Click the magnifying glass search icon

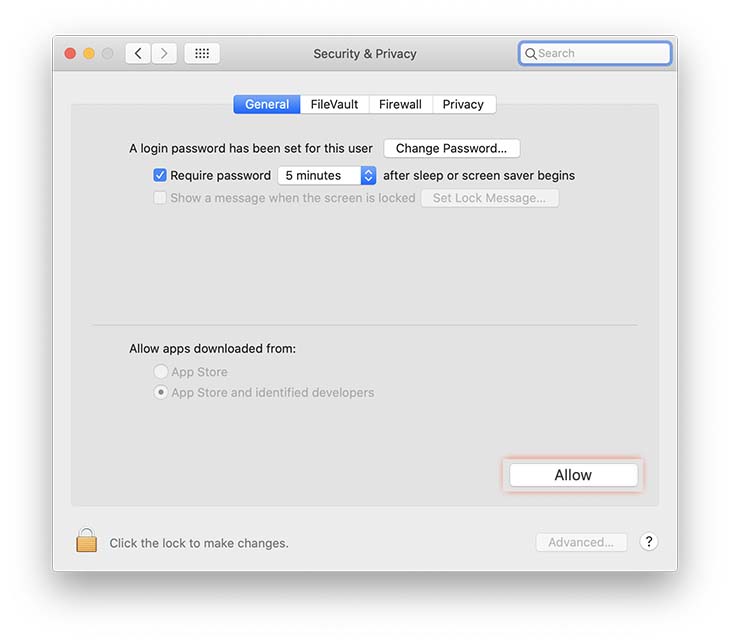coord(530,54)
